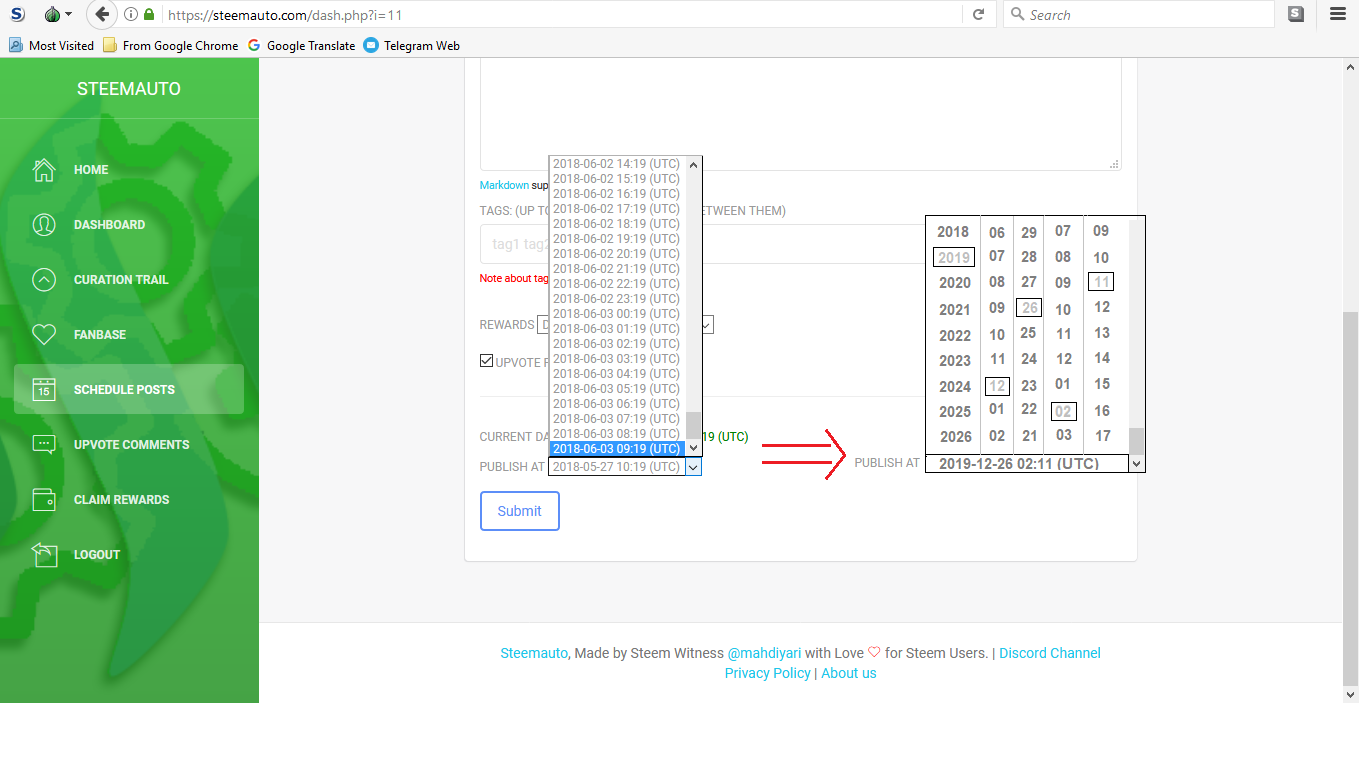Click the page scrollbar up arrow
The image size is (1360, 768).
coord(1351,66)
